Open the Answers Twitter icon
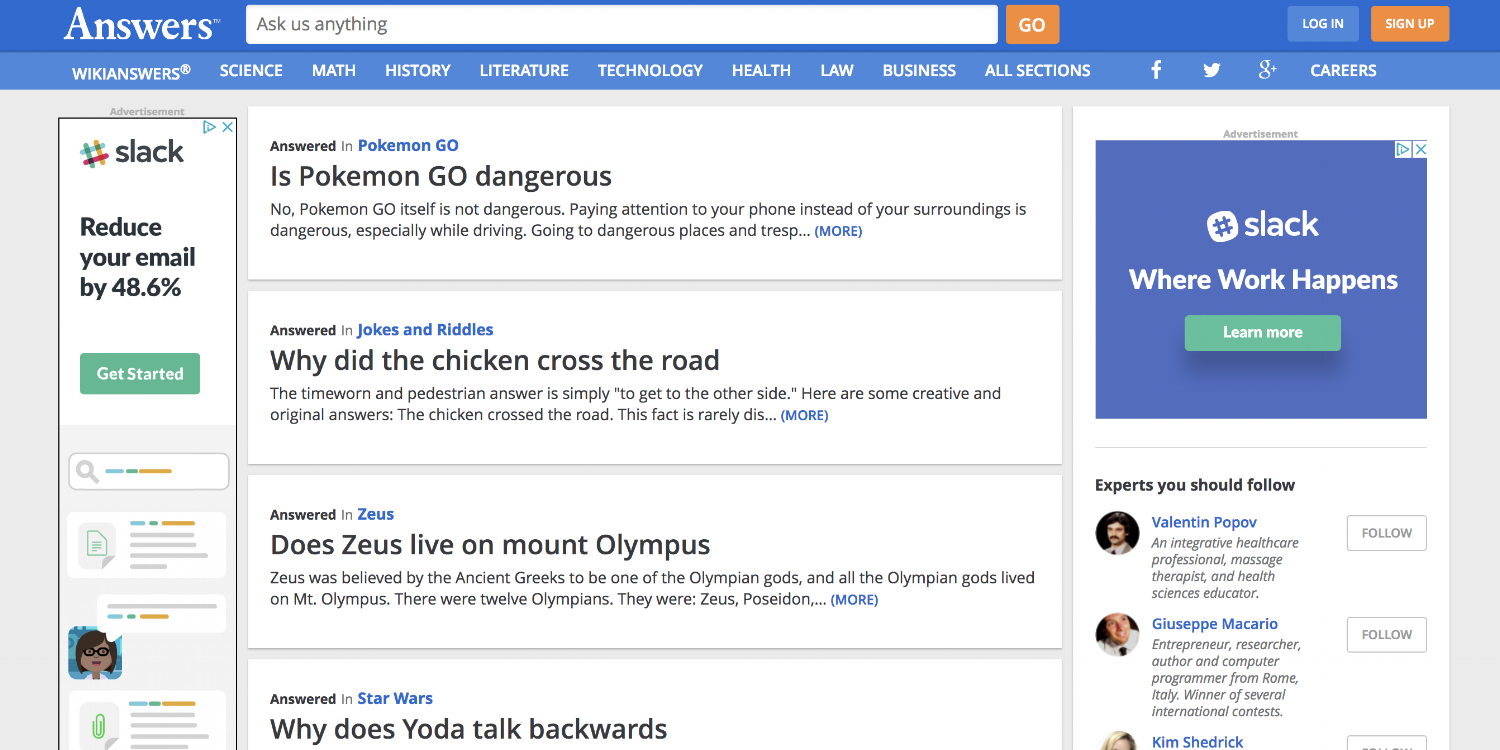Image resolution: width=1500 pixels, height=750 pixels. click(1212, 70)
